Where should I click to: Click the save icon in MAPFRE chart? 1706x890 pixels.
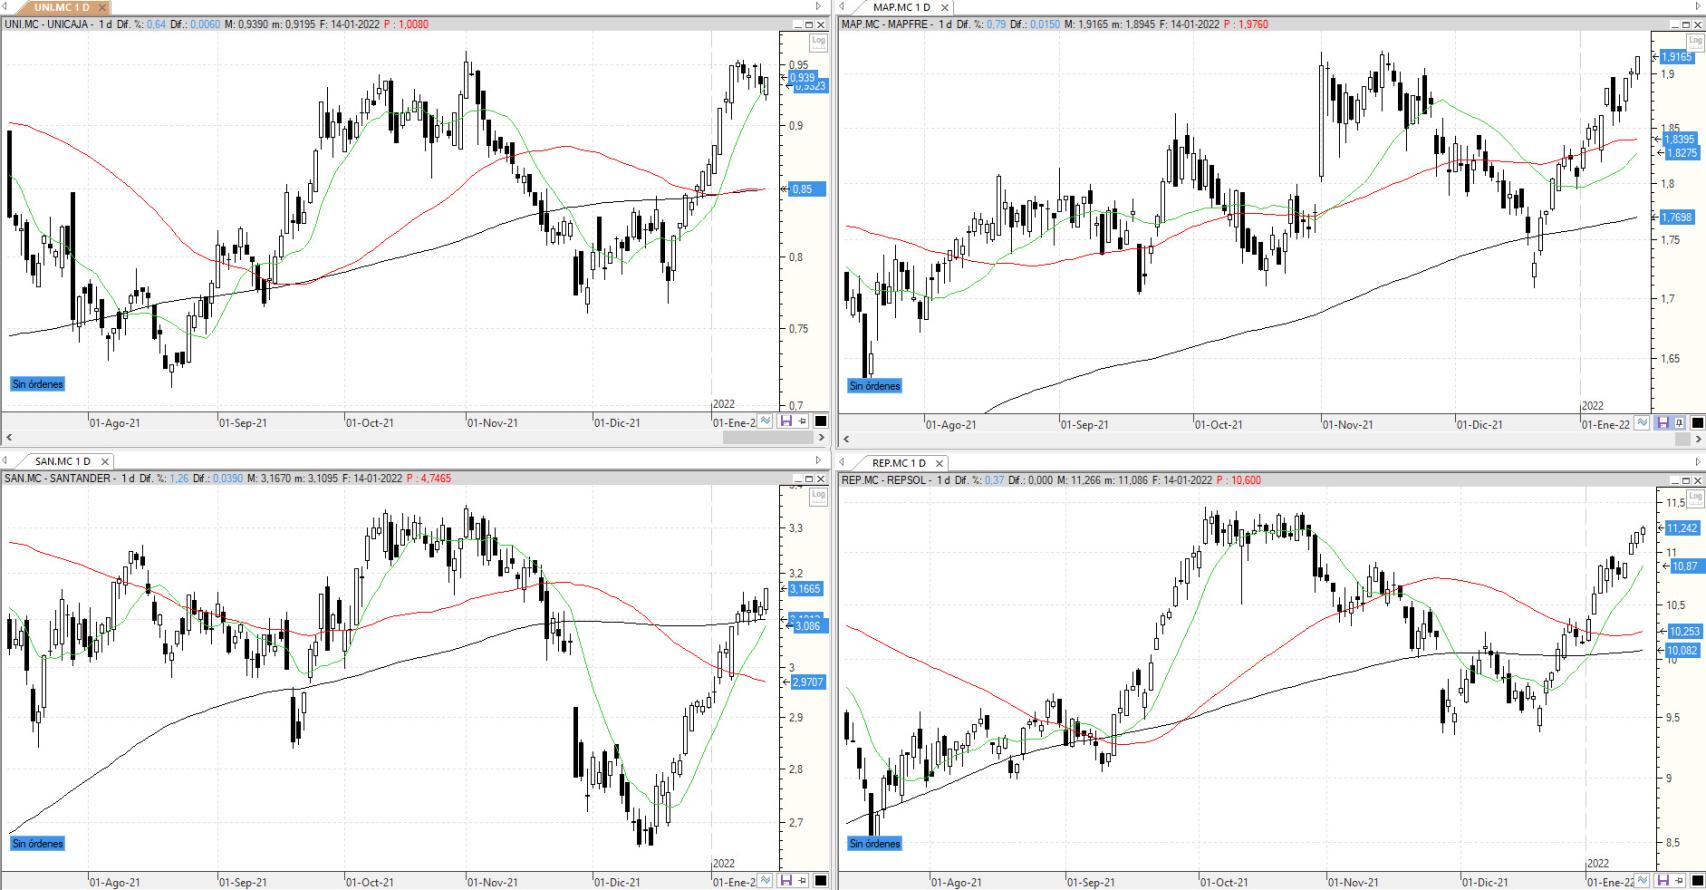[x=1662, y=423]
